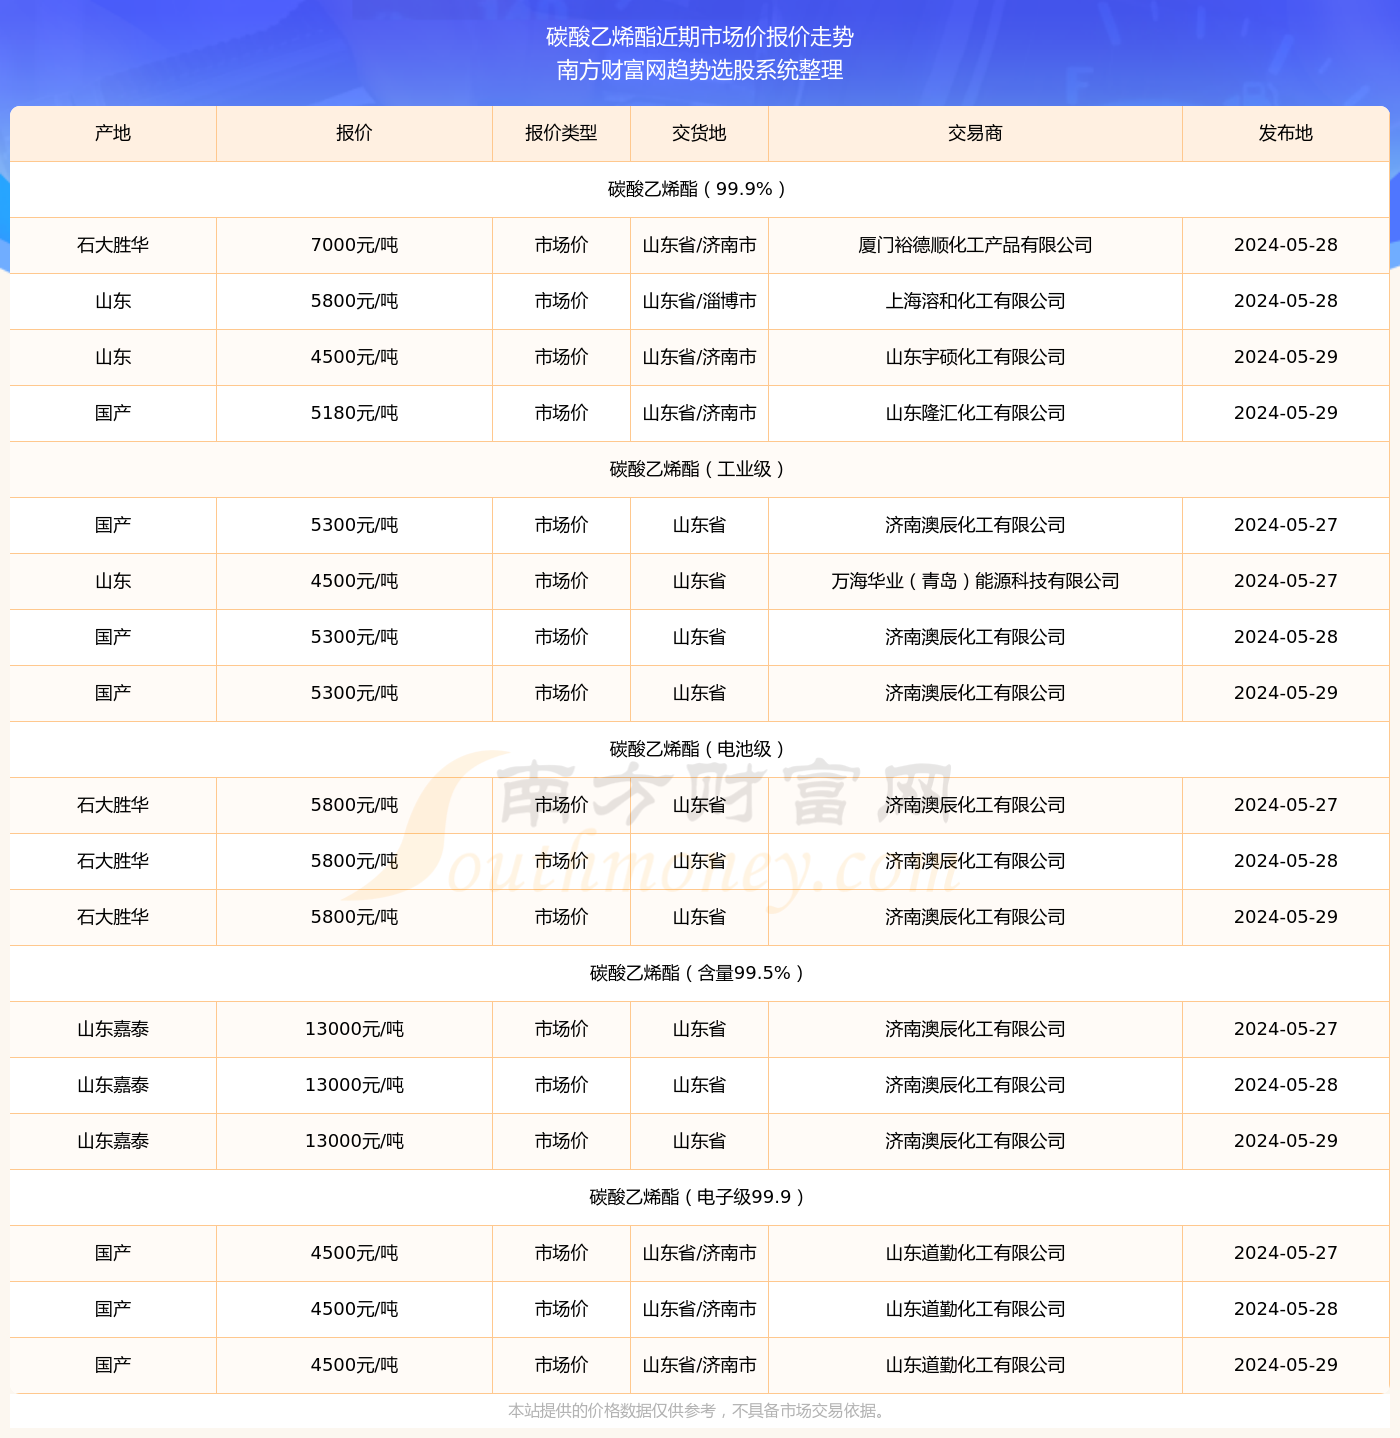The height and width of the screenshot is (1438, 1400).
Task: Click 济南澳辰化工有限公司 in the 5300元/吨 2024-05-29 row
Action: [975, 693]
